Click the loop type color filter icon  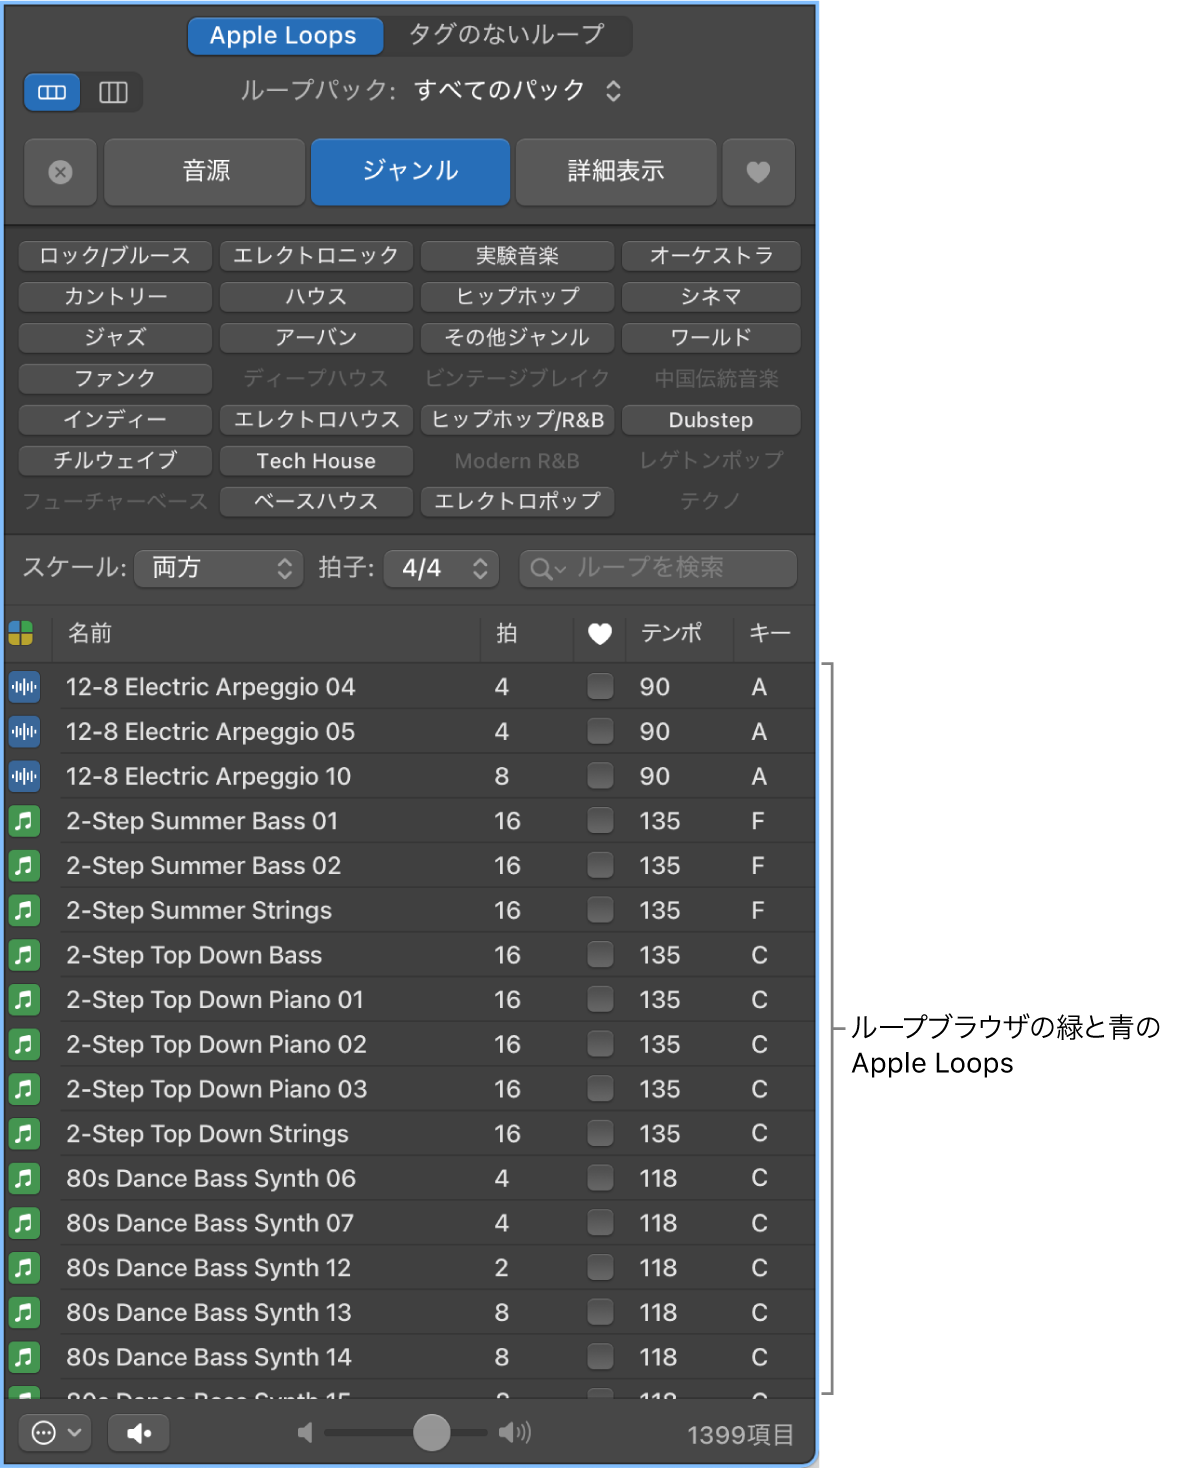pyautogui.click(x=21, y=633)
